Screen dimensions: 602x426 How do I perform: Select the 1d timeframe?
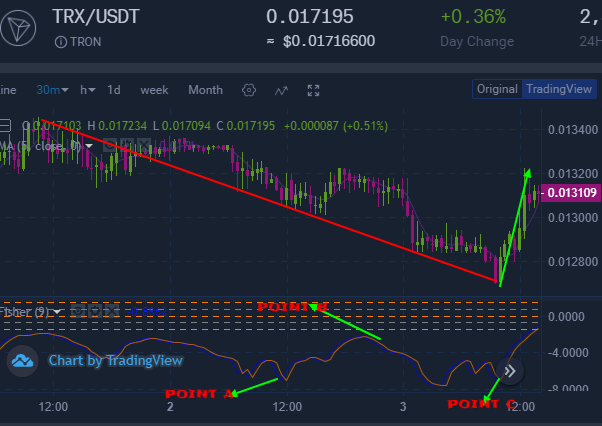point(114,90)
